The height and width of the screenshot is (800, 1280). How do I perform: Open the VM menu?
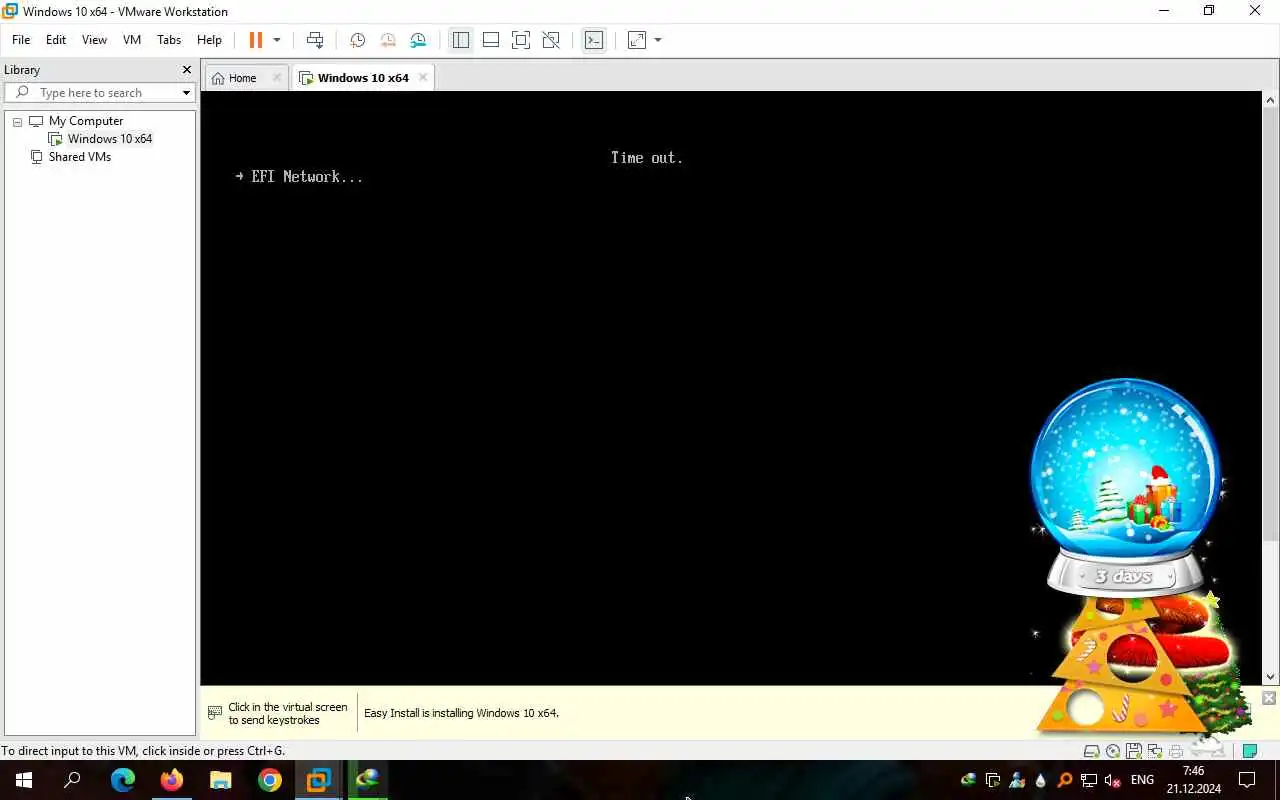(x=132, y=40)
